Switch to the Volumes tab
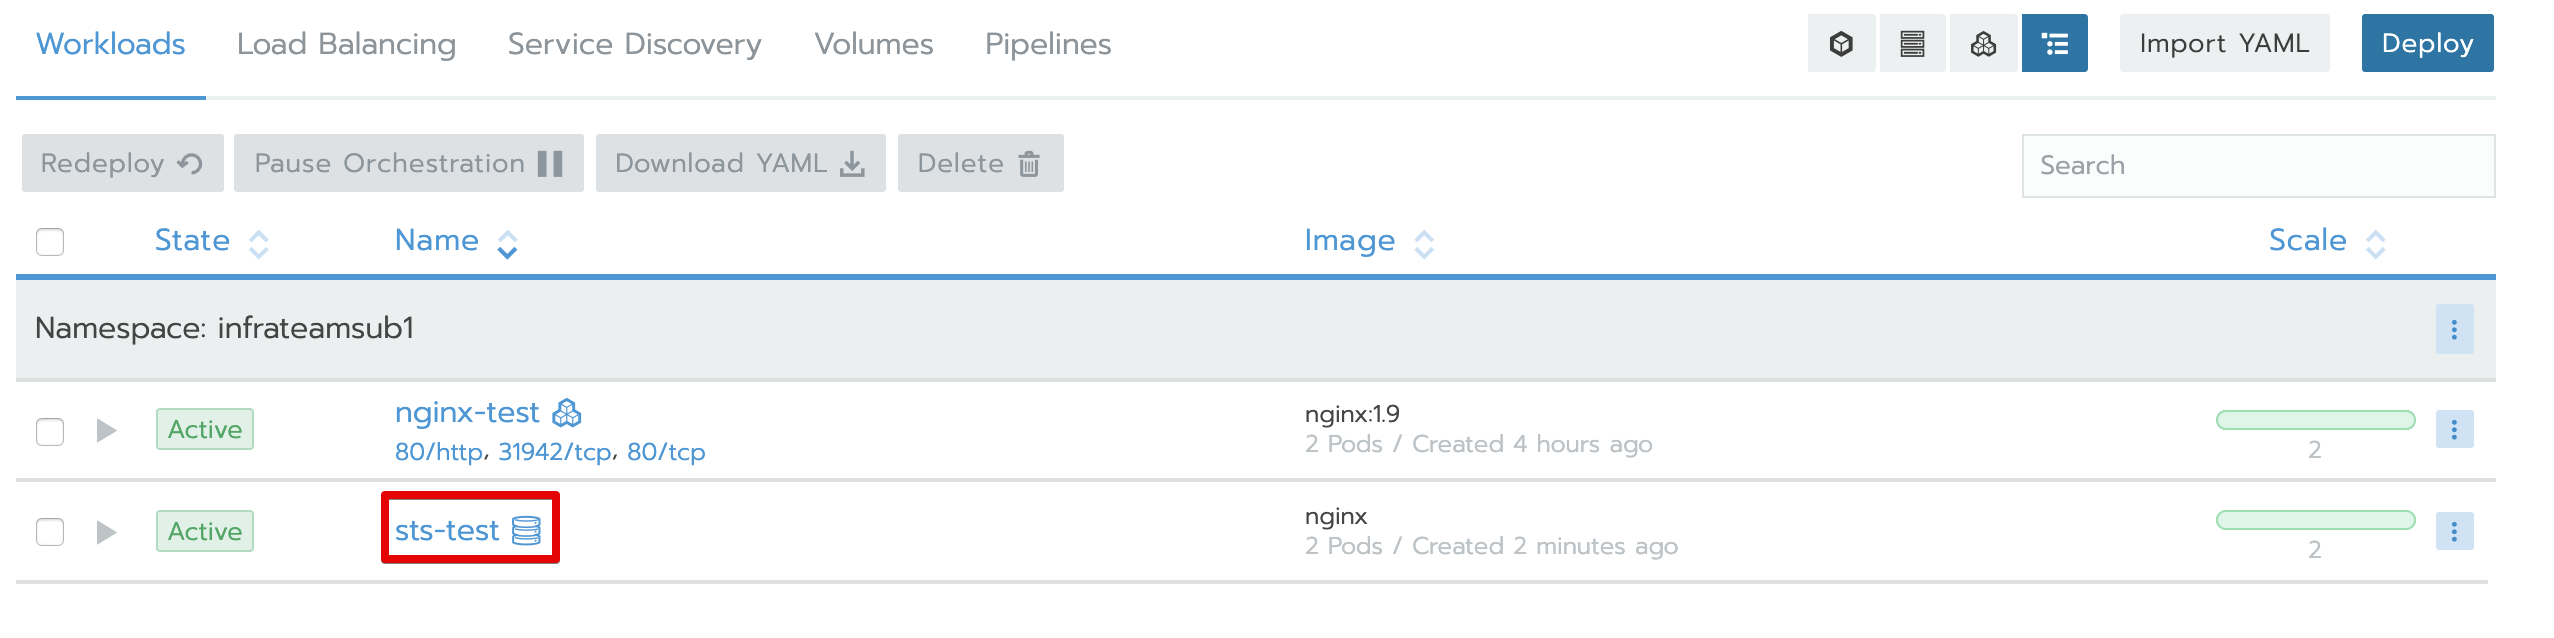Viewport: 2554px width, 638px height. (x=873, y=44)
